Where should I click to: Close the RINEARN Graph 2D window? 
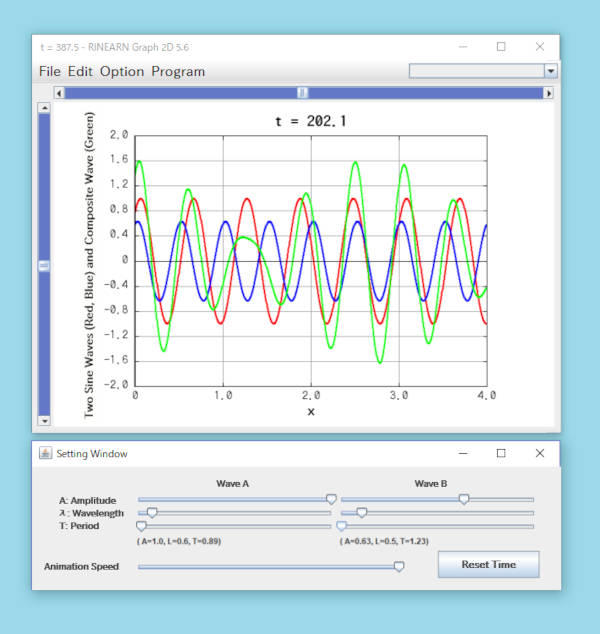[x=540, y=47]
